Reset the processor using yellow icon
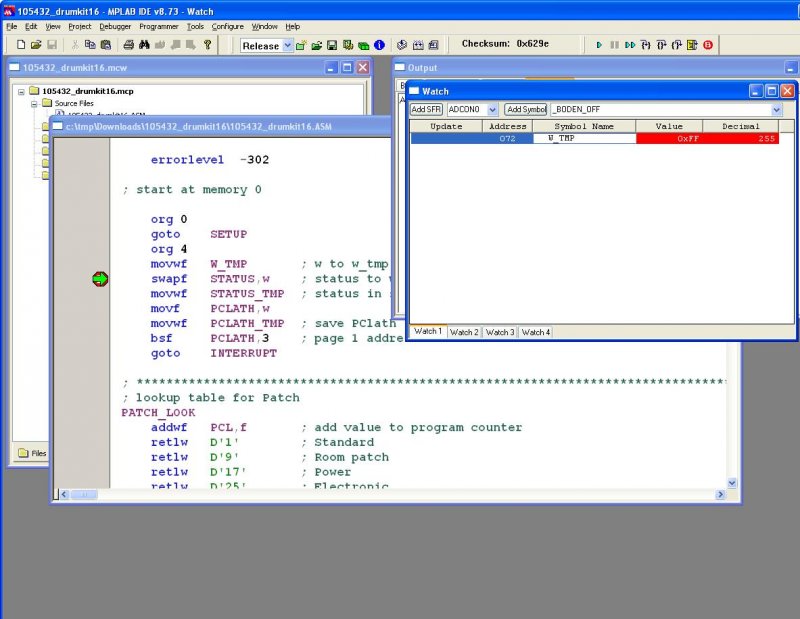800x619 pixels. 692,45
